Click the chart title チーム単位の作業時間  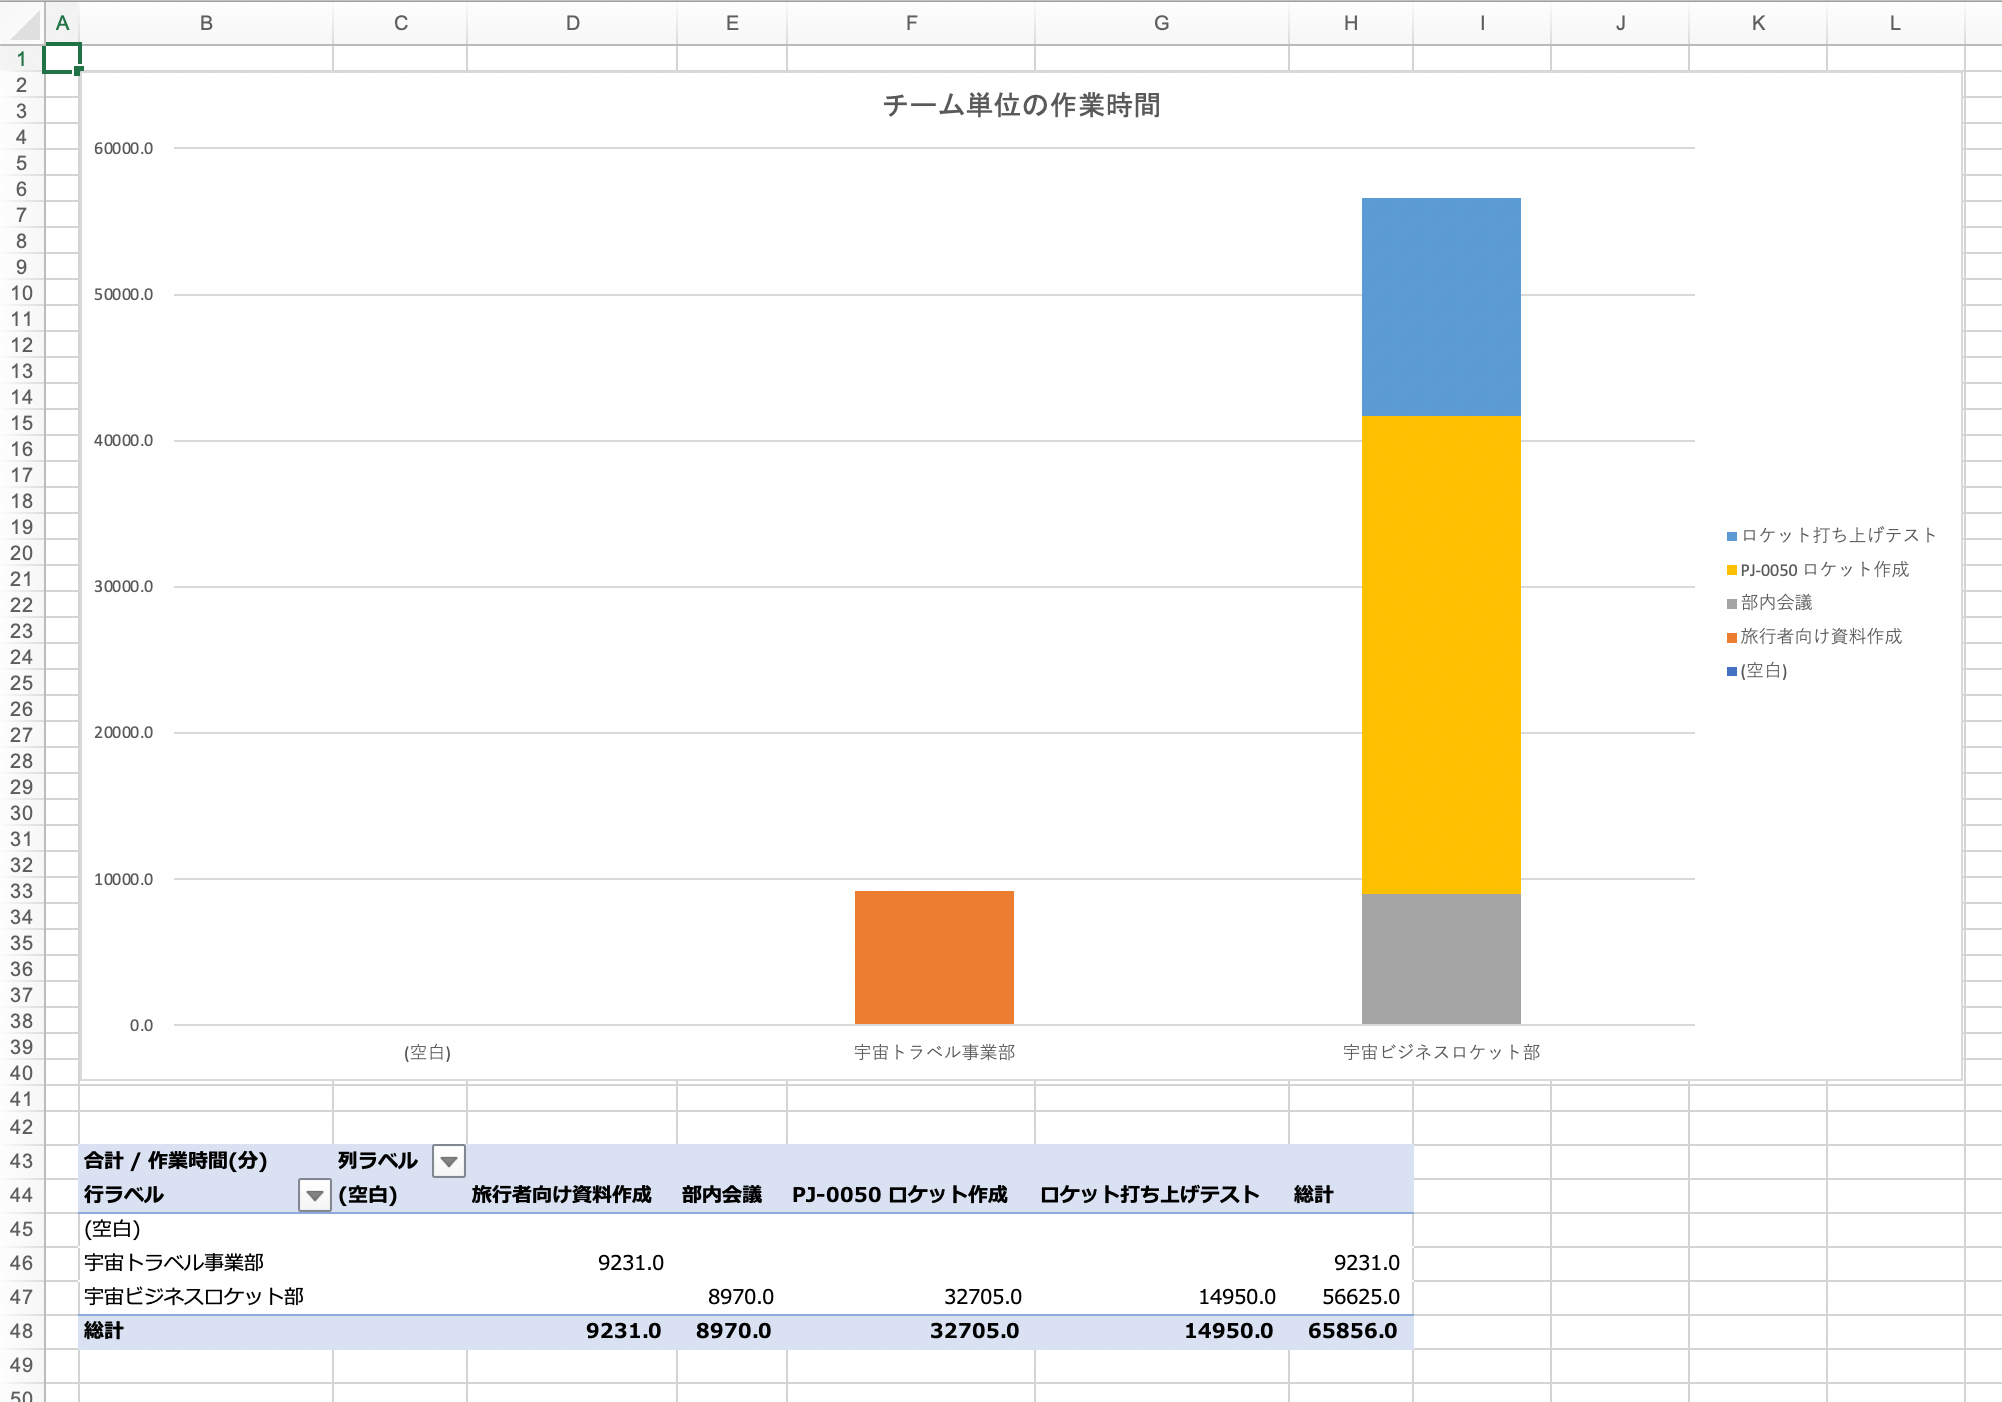[1021, 105]
